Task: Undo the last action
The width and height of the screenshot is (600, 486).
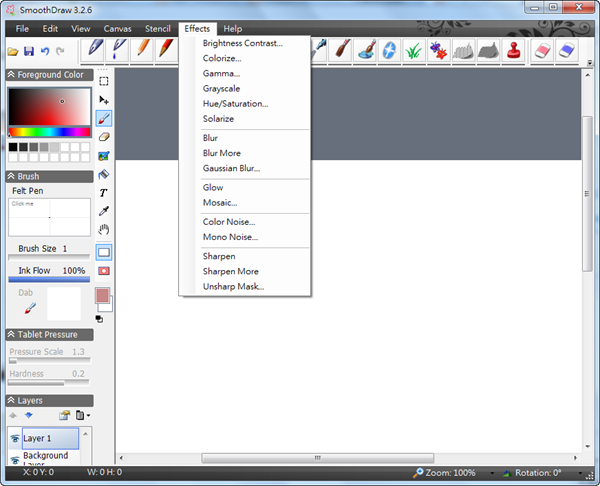Action: coord(45,51)
